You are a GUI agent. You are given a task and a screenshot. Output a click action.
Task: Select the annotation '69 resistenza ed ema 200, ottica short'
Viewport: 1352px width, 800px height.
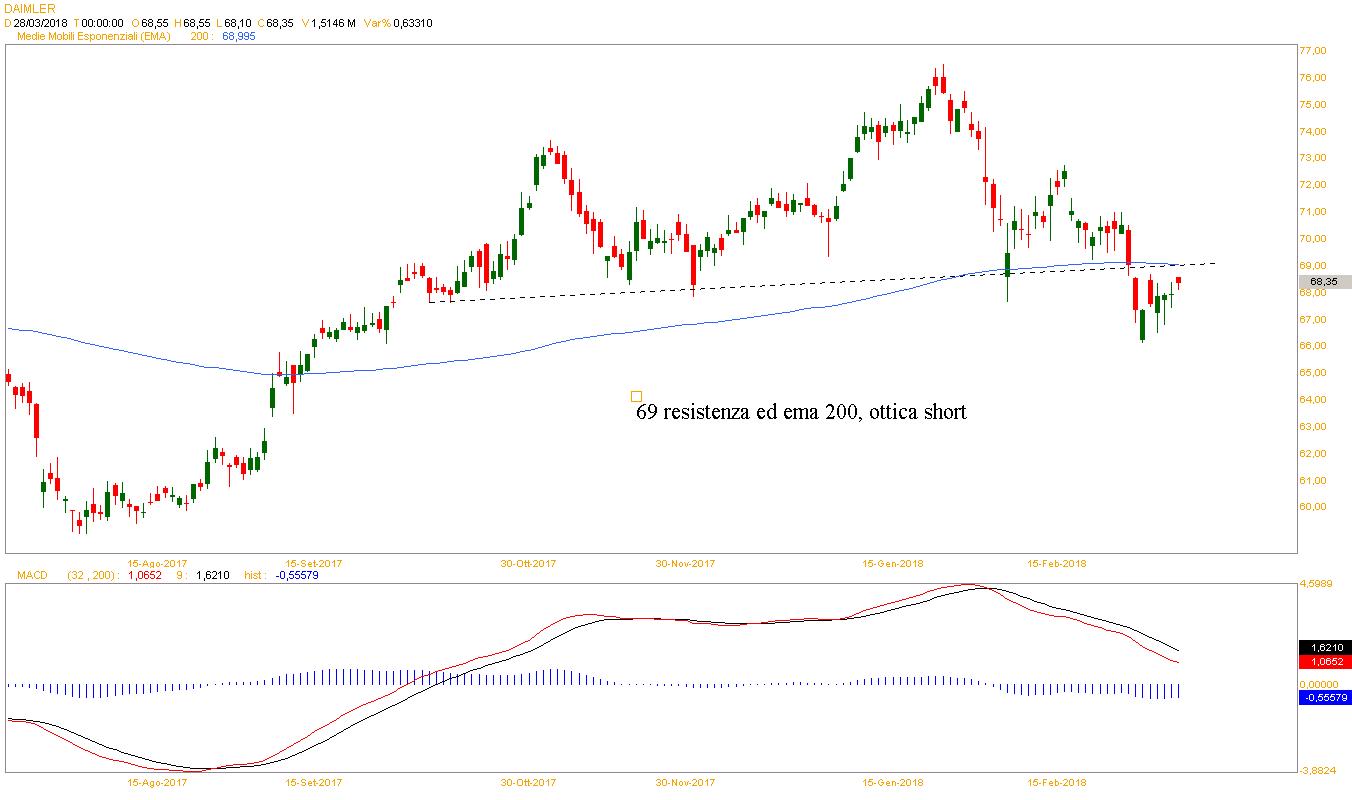[x=802, y=412]
